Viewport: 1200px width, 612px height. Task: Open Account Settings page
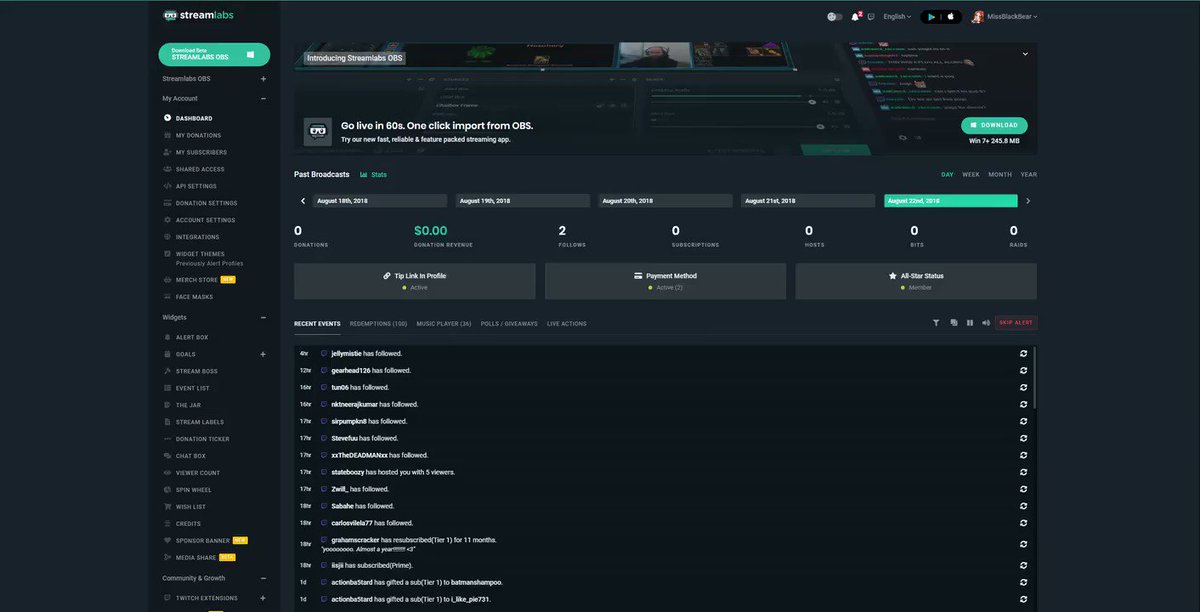click(x=199, y=220)
